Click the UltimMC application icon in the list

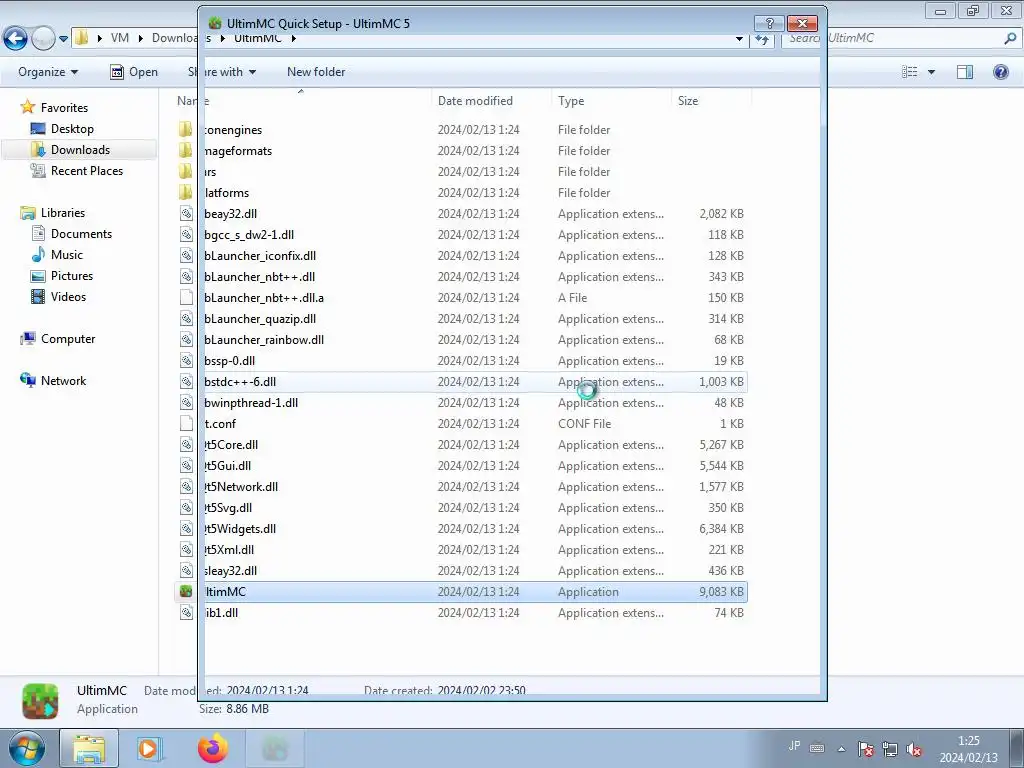[186, 592]
